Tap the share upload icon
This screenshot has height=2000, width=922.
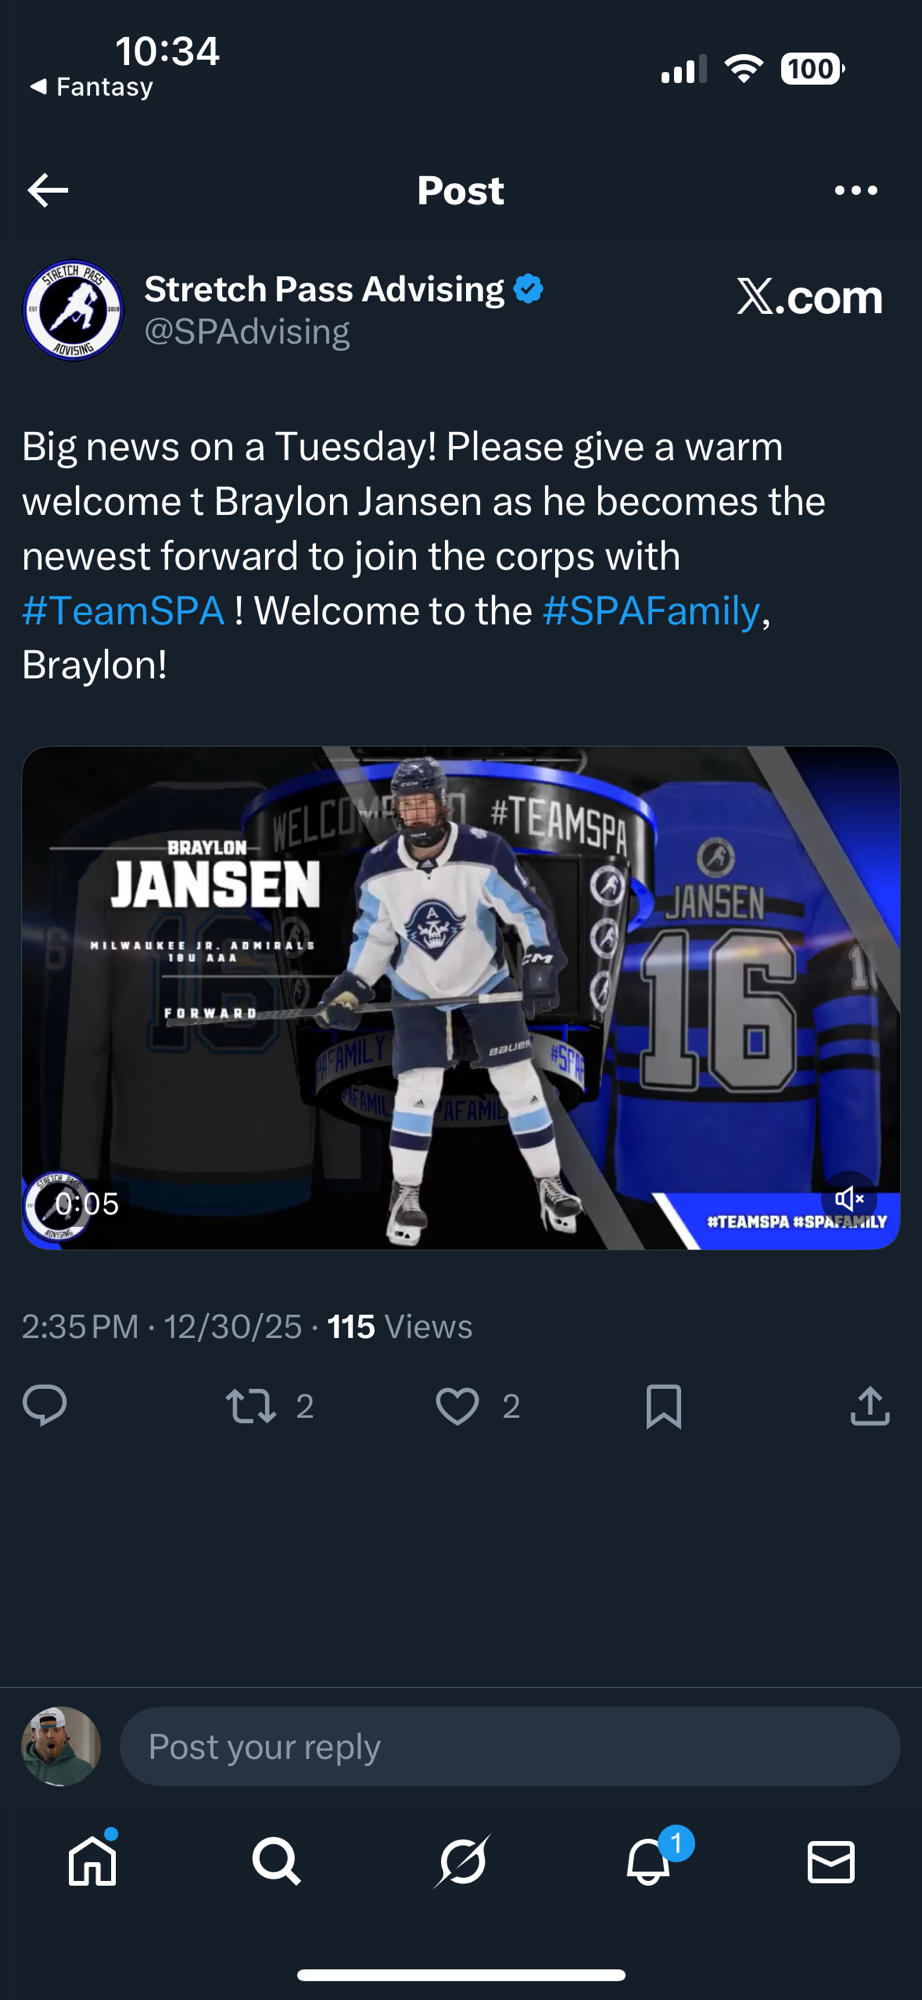(870, 1406)
